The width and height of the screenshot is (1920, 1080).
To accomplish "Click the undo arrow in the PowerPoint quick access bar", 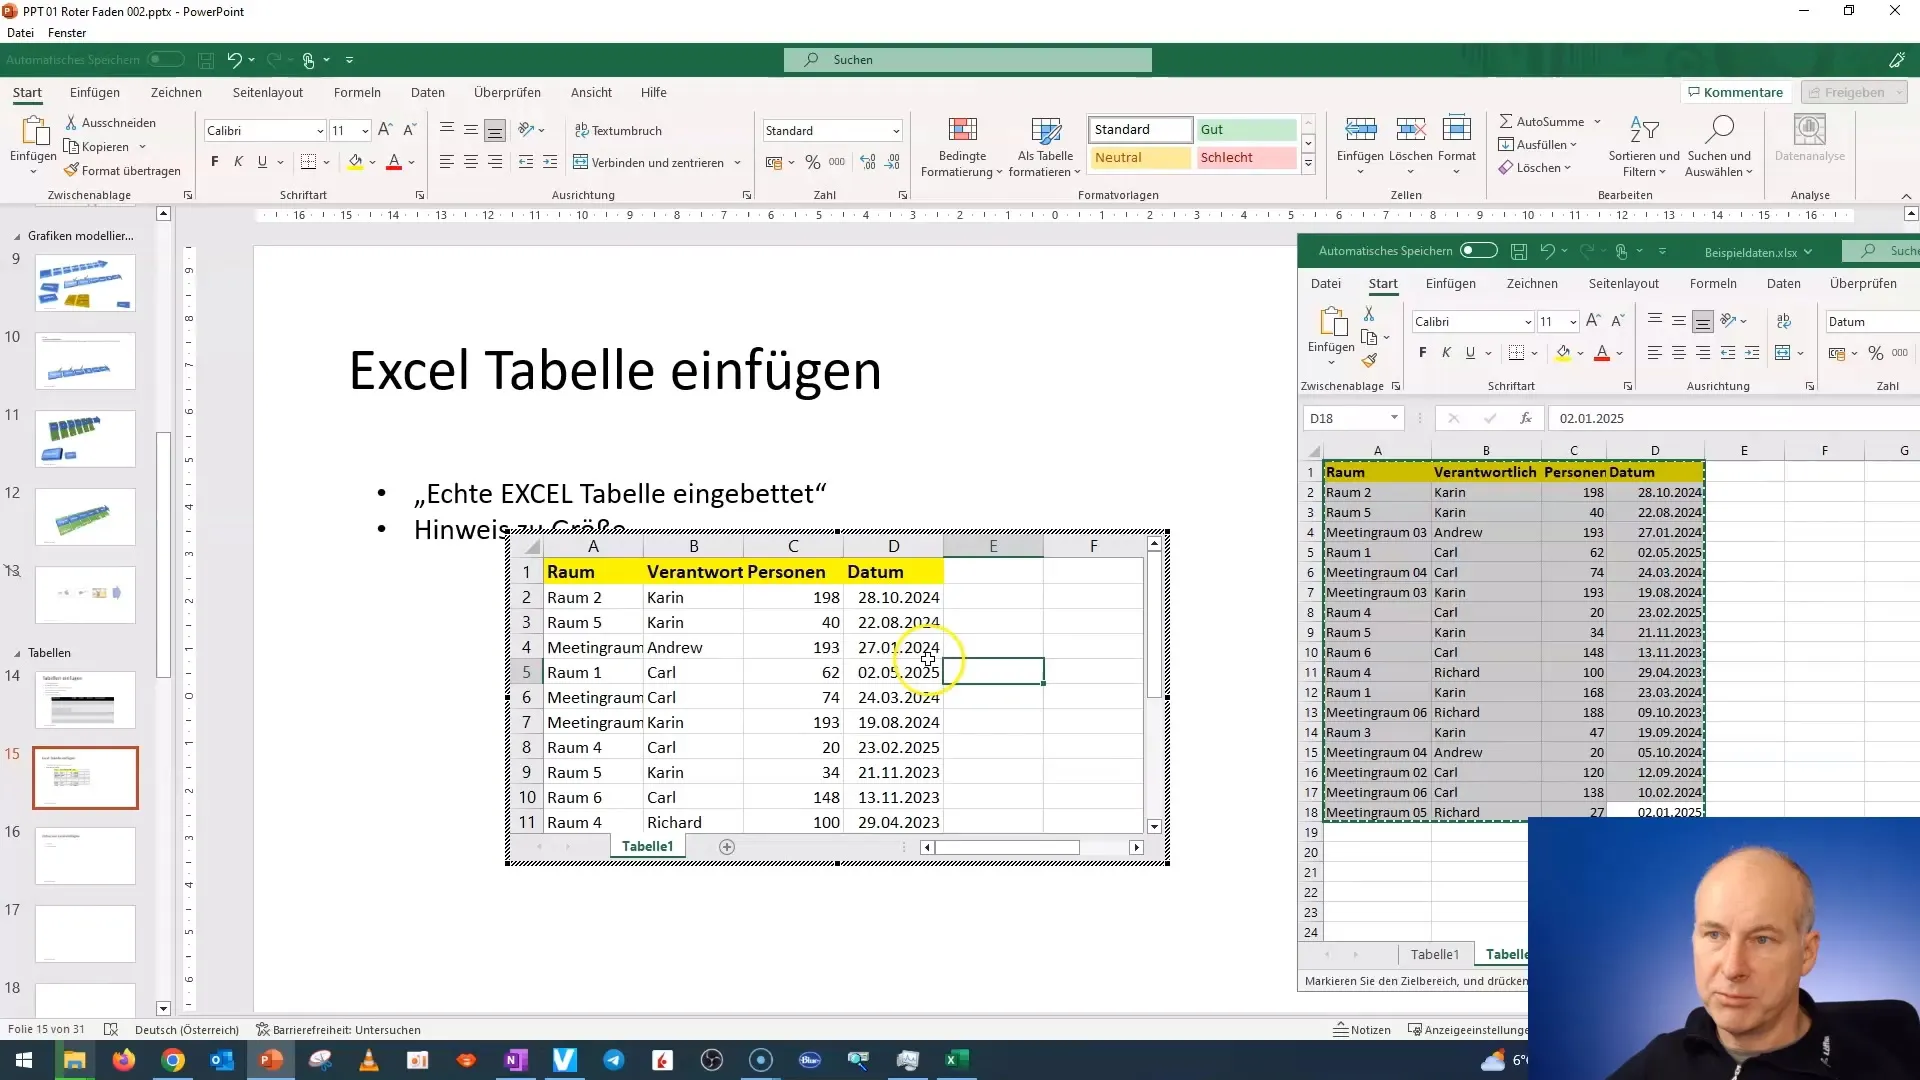I will [234, 60].
